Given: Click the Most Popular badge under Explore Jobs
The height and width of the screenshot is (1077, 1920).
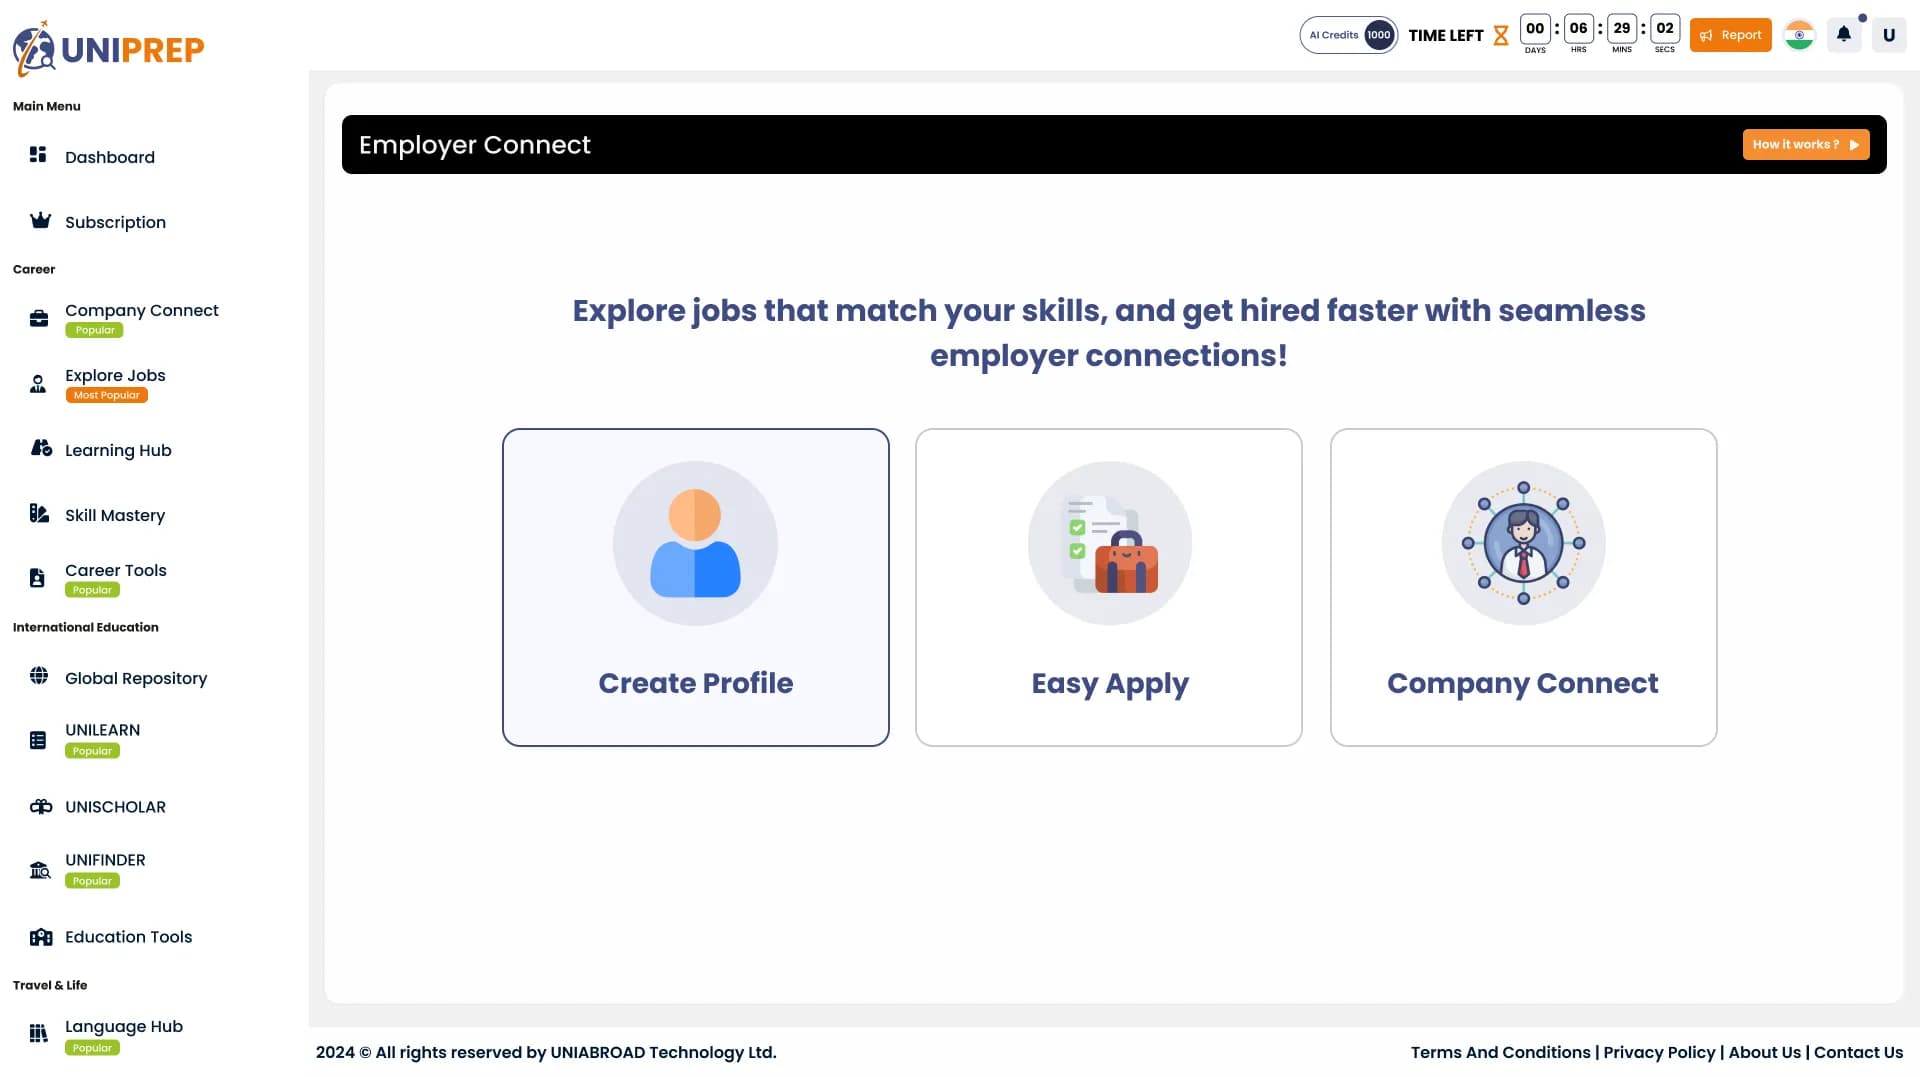Looking at the screenshot, I should (106, 395).
